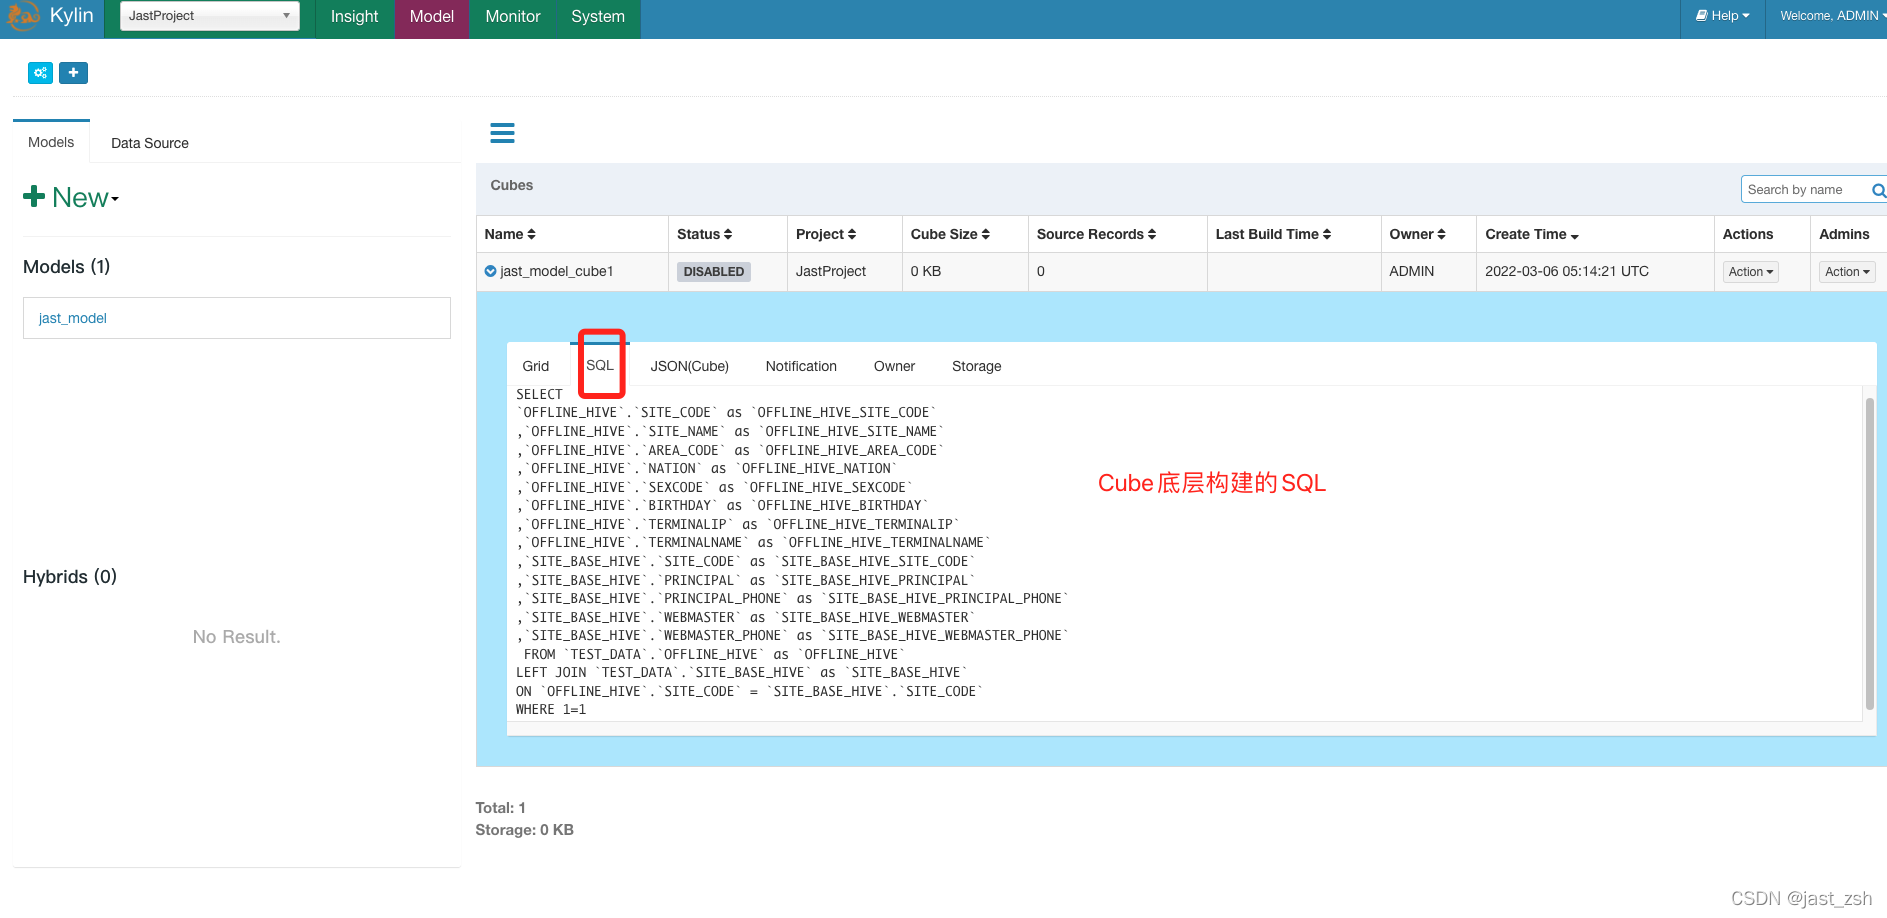Open the Grid tab of cube
The image size is (1887, 918).
pos(536,366)
